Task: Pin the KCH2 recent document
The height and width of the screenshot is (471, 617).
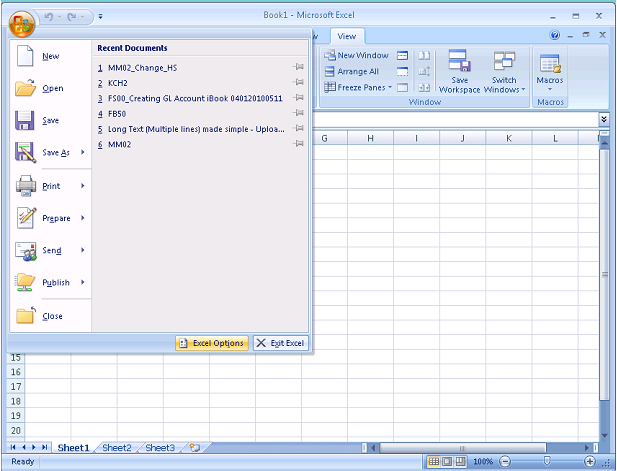Action: tap(298, 83)
